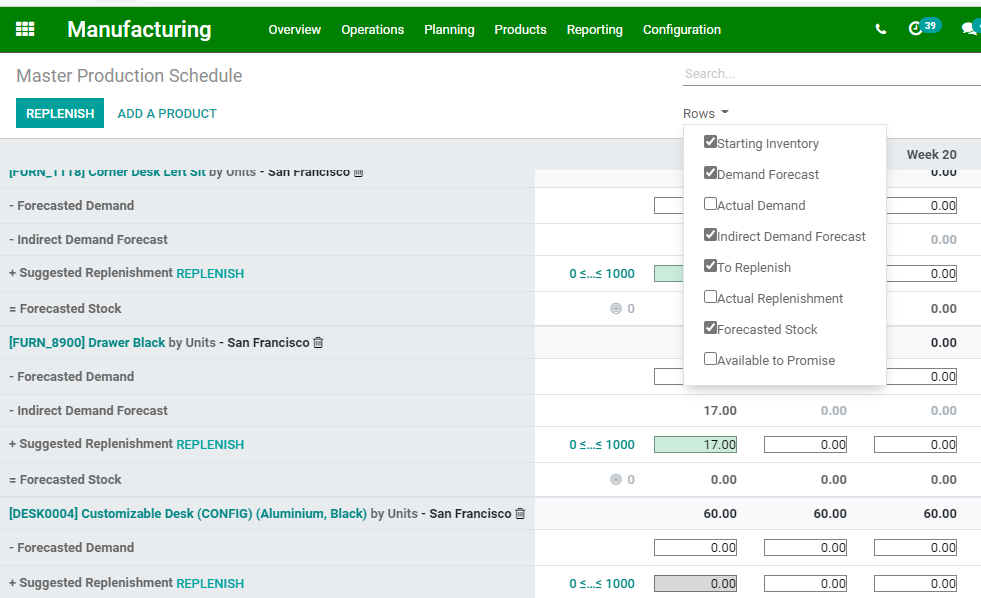Viewport: 981px width, 598px height.
Task: Toggle To Replenish checkbox
Action: tap(710, 265)
